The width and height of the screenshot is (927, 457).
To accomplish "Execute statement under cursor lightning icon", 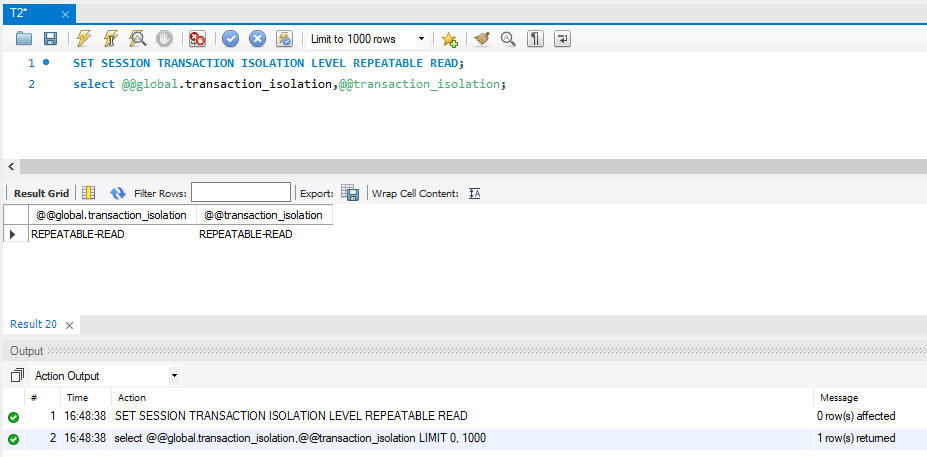I will click(111, 39).
